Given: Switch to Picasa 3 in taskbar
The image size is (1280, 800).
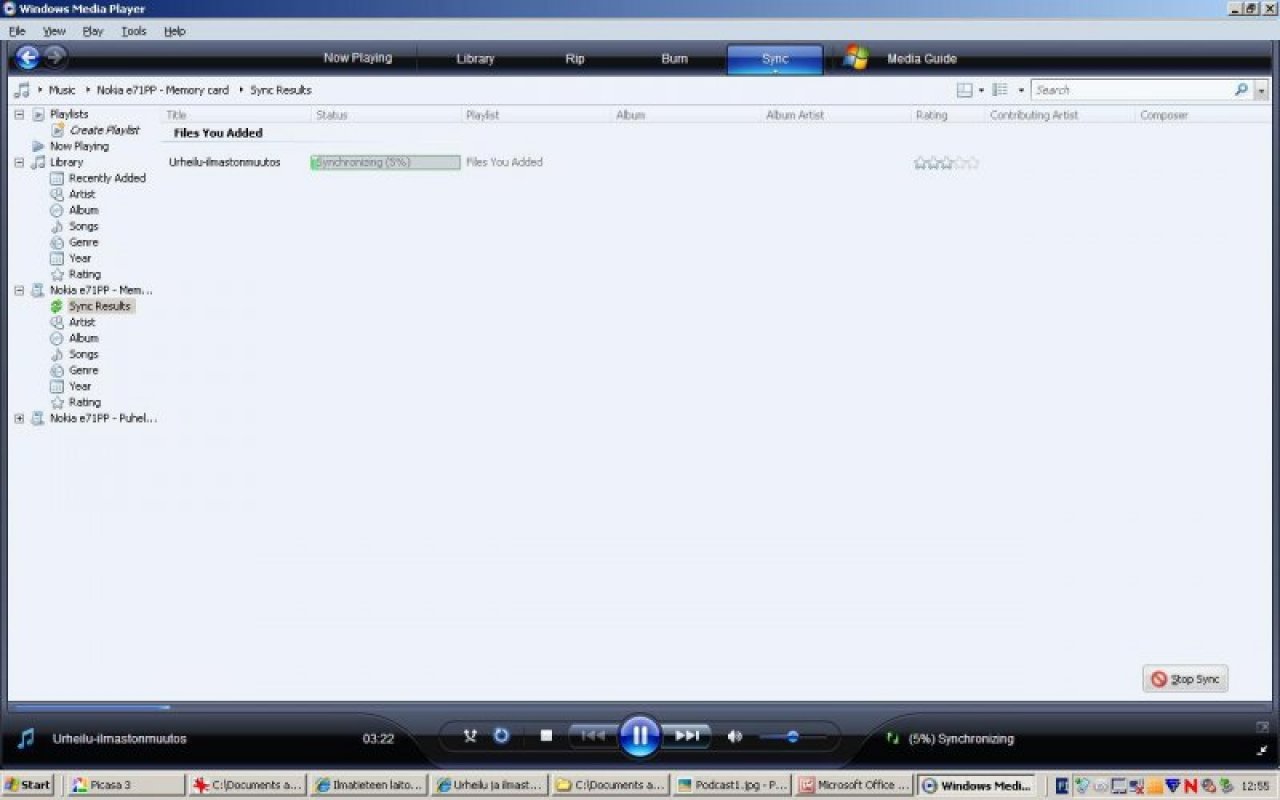Looking at the screenshot, I should point(126,785).
